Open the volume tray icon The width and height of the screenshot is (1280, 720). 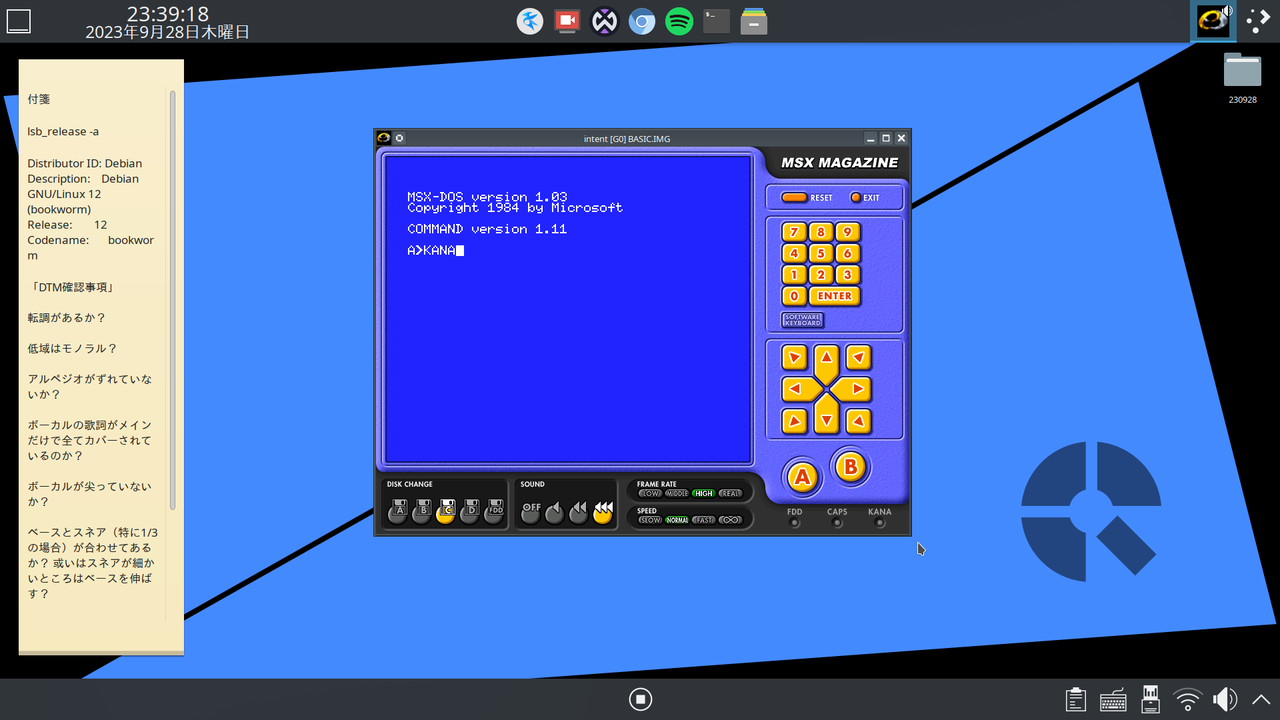1224,699
